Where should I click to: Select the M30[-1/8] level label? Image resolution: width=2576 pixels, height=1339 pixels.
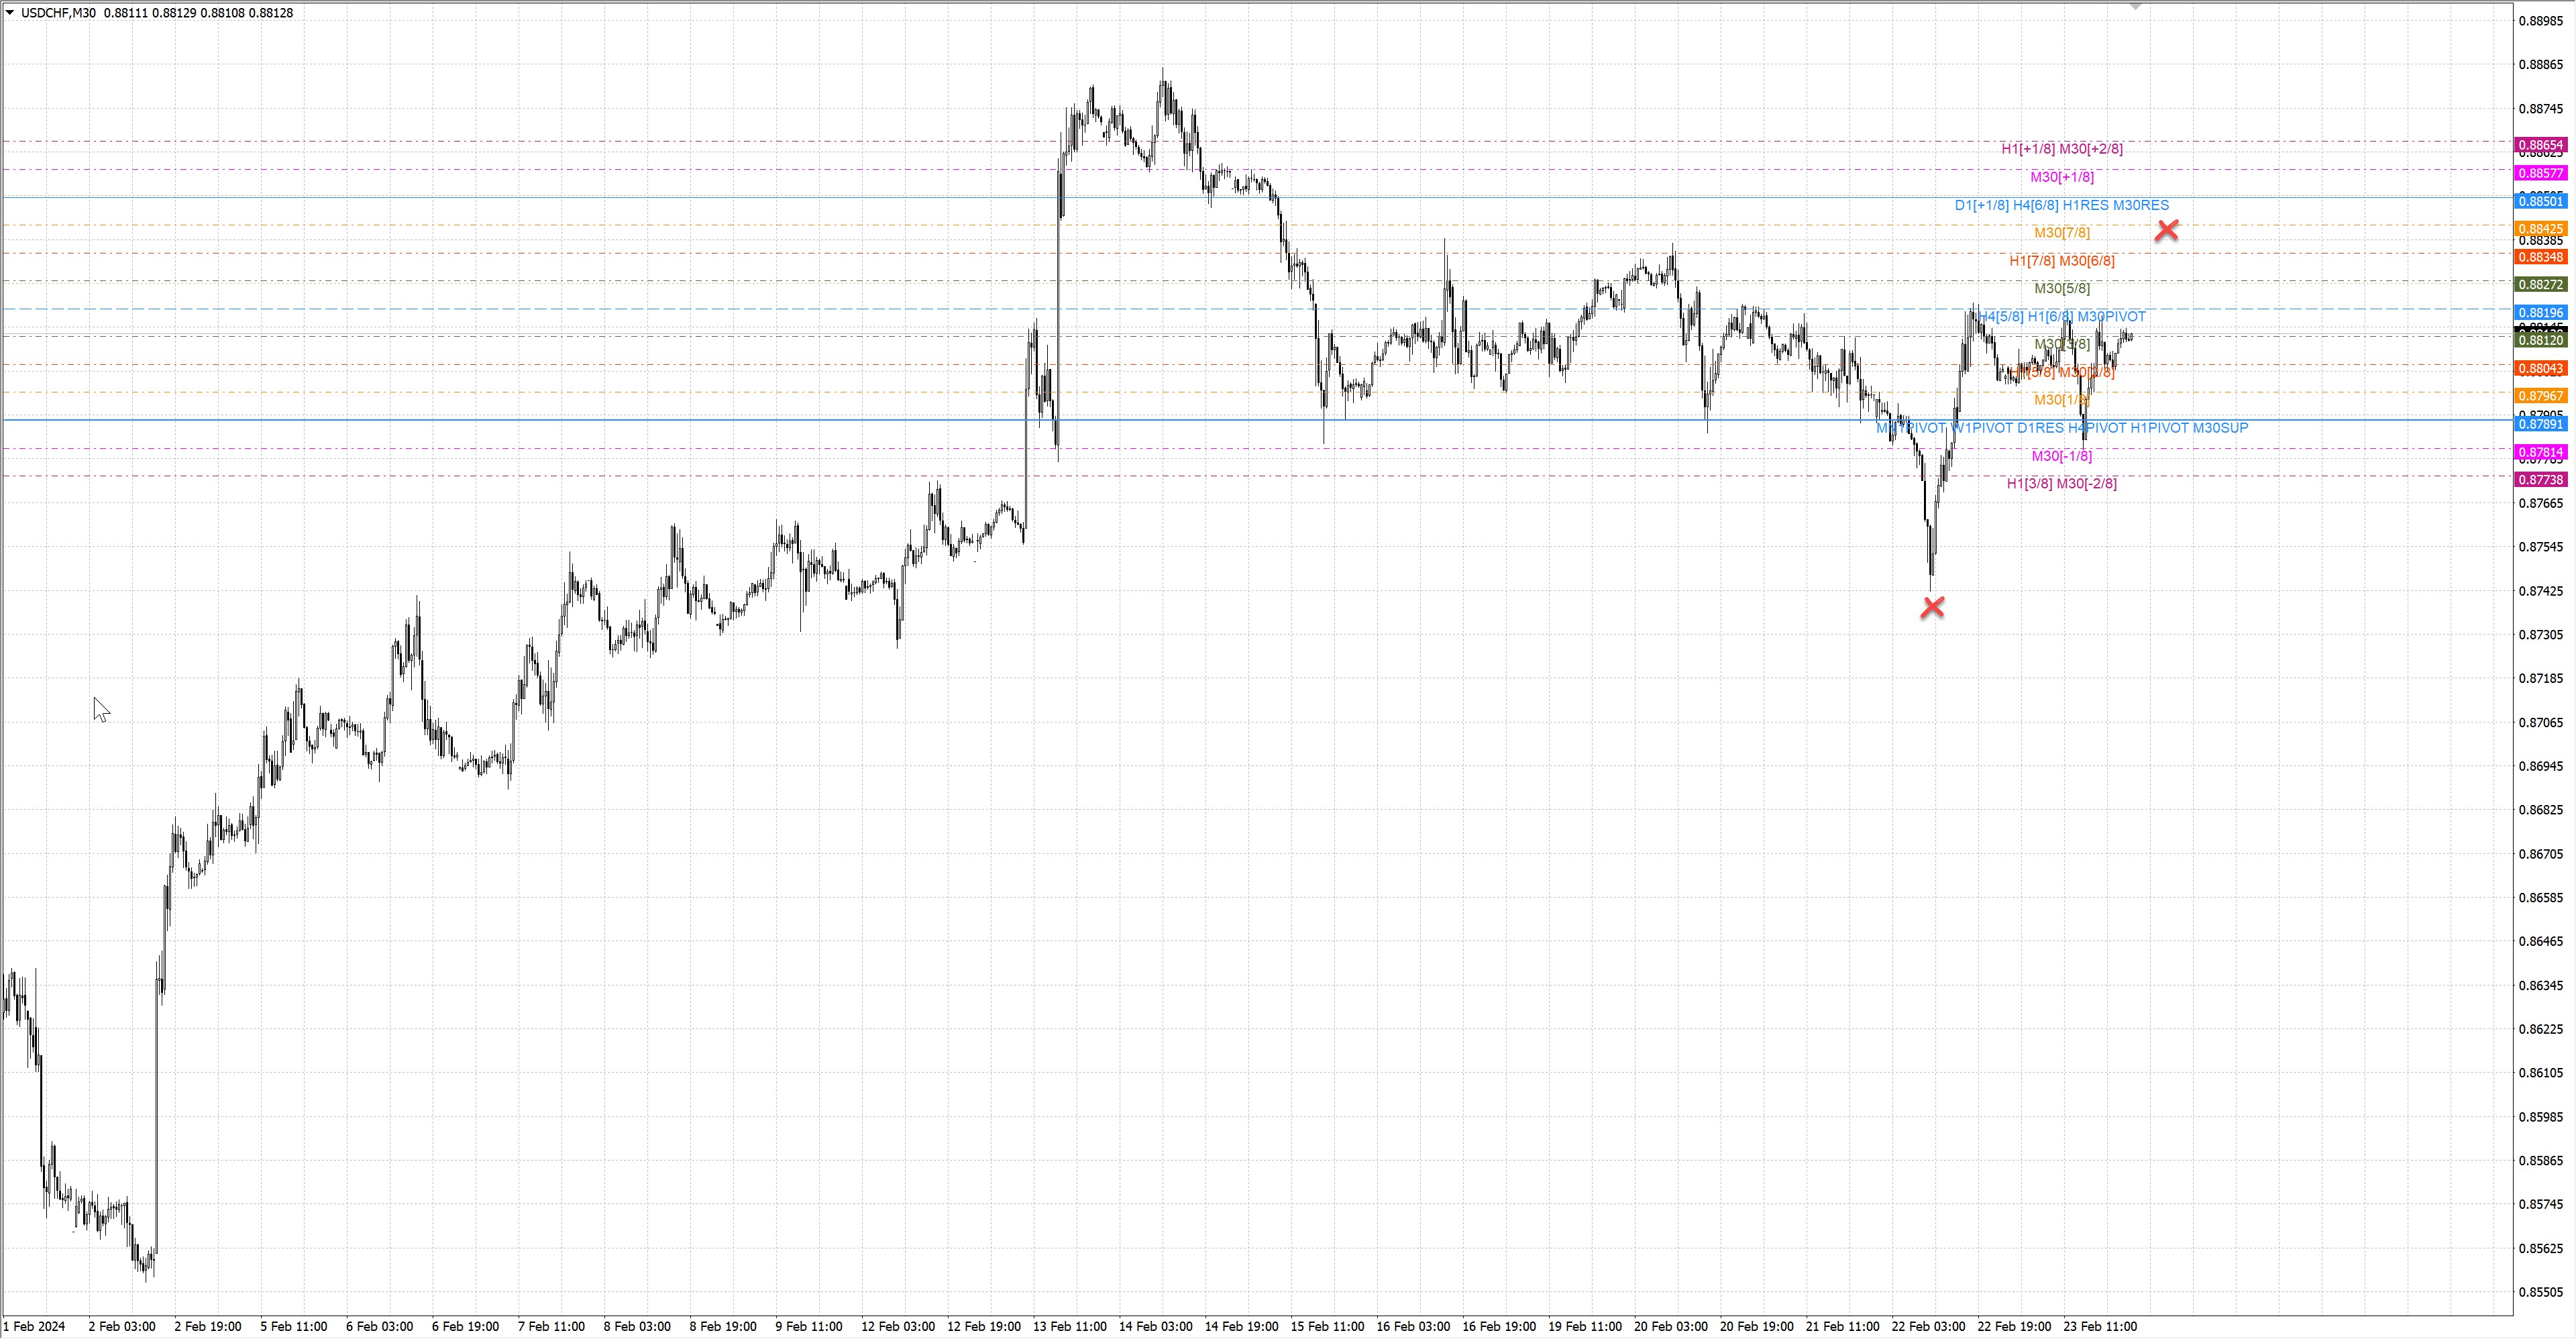(2061, 456)
